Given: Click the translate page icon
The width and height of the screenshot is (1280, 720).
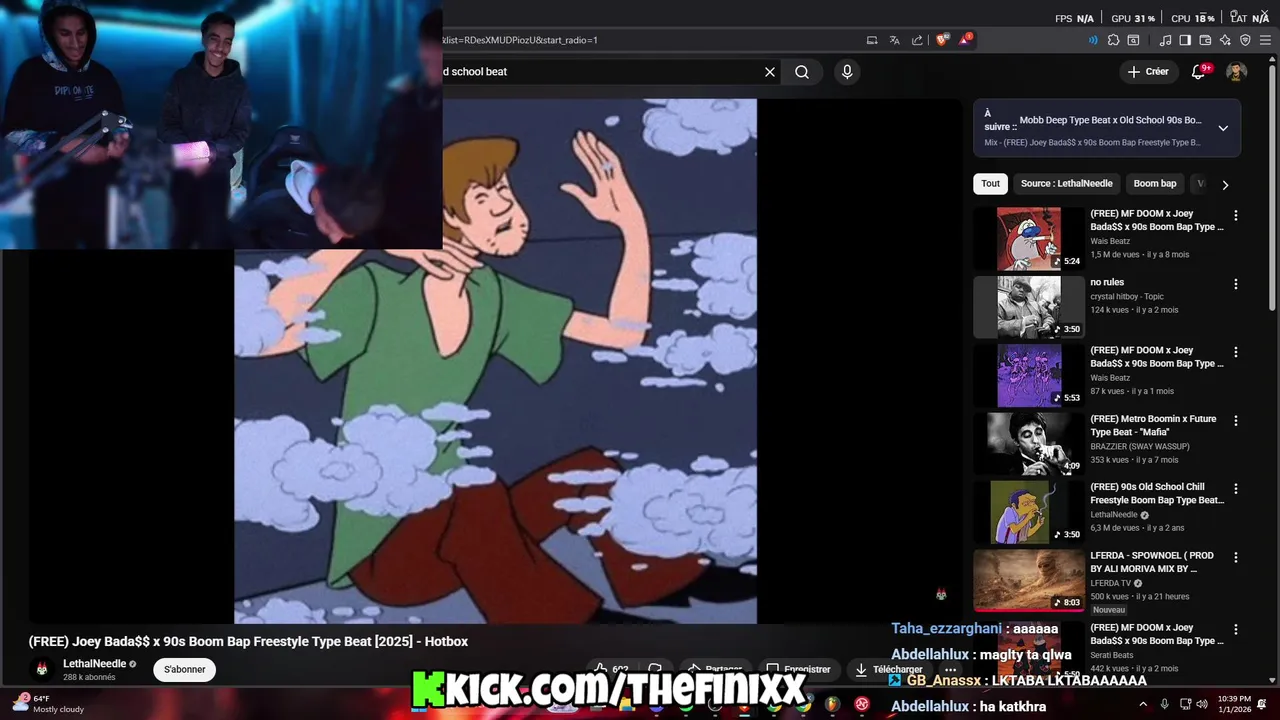Looking at the screenshot, I should (895, 40).
